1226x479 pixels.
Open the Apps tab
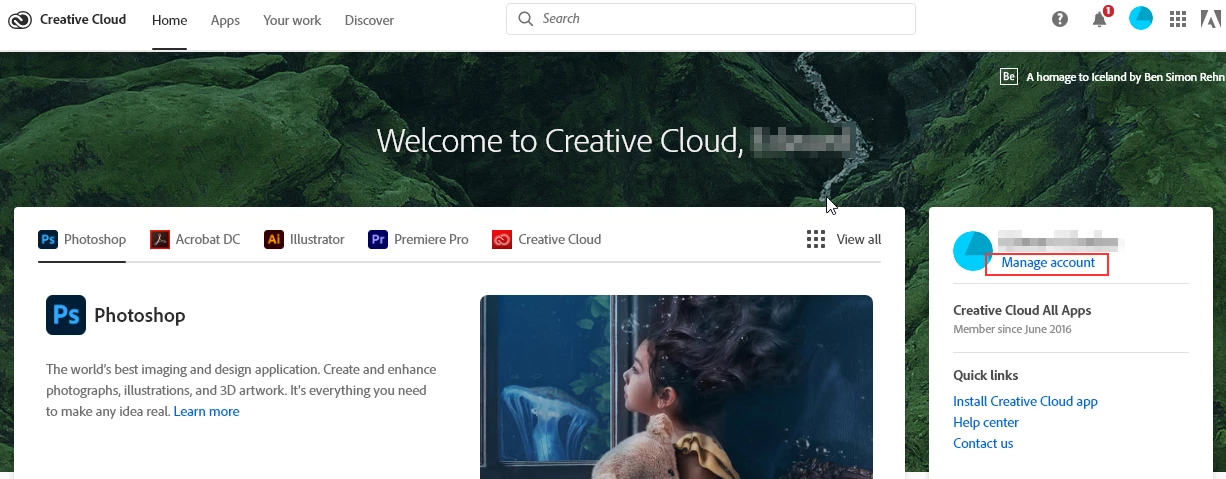(x=225, y=20)
